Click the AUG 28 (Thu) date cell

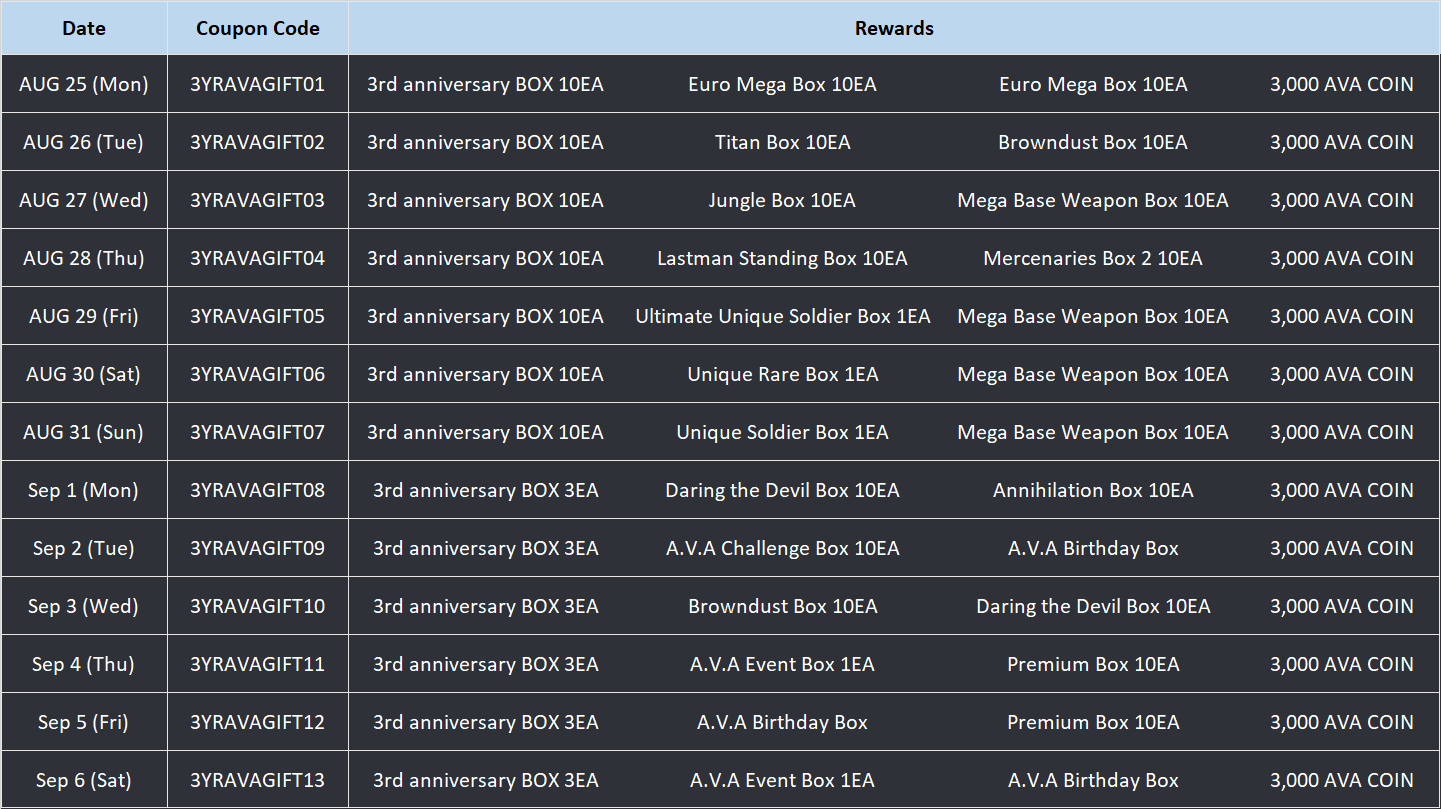click(84, 258)
